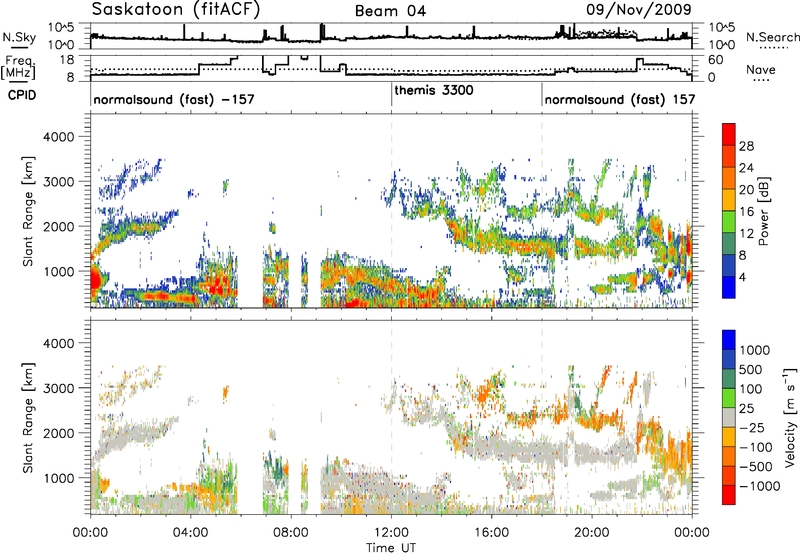This screenshot has width=800, height=554.
Task: Click the 'Saskatoon (fitACF)' plot title
Action: (177, 9)
